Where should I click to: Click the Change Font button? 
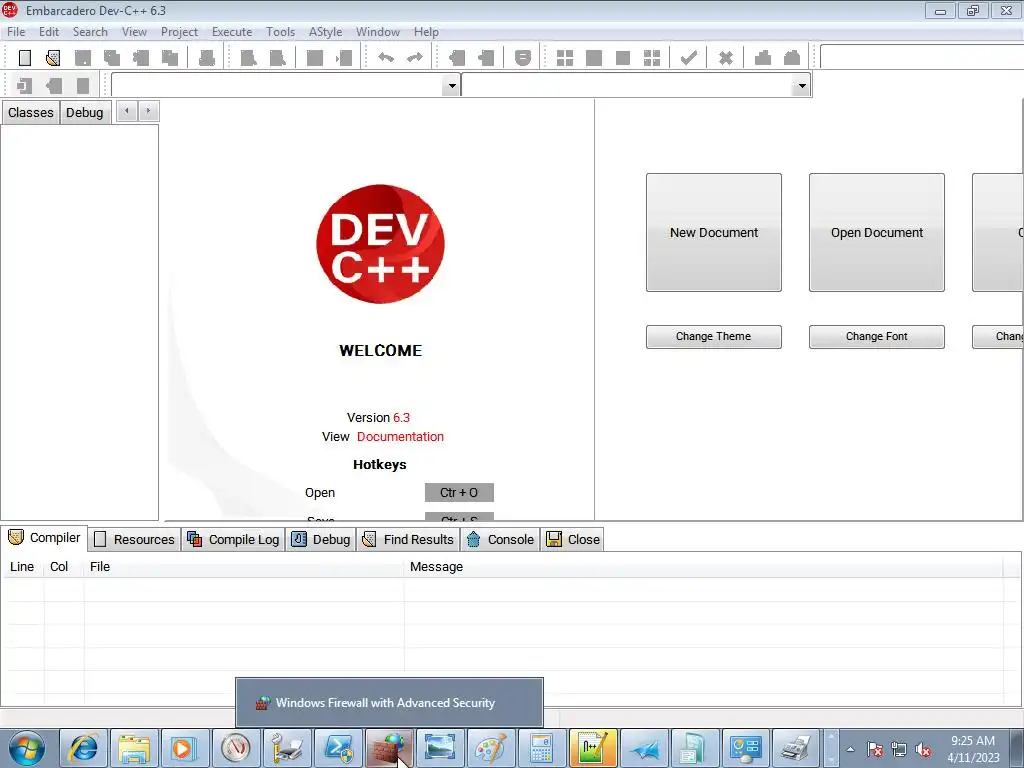coord(876,336)
